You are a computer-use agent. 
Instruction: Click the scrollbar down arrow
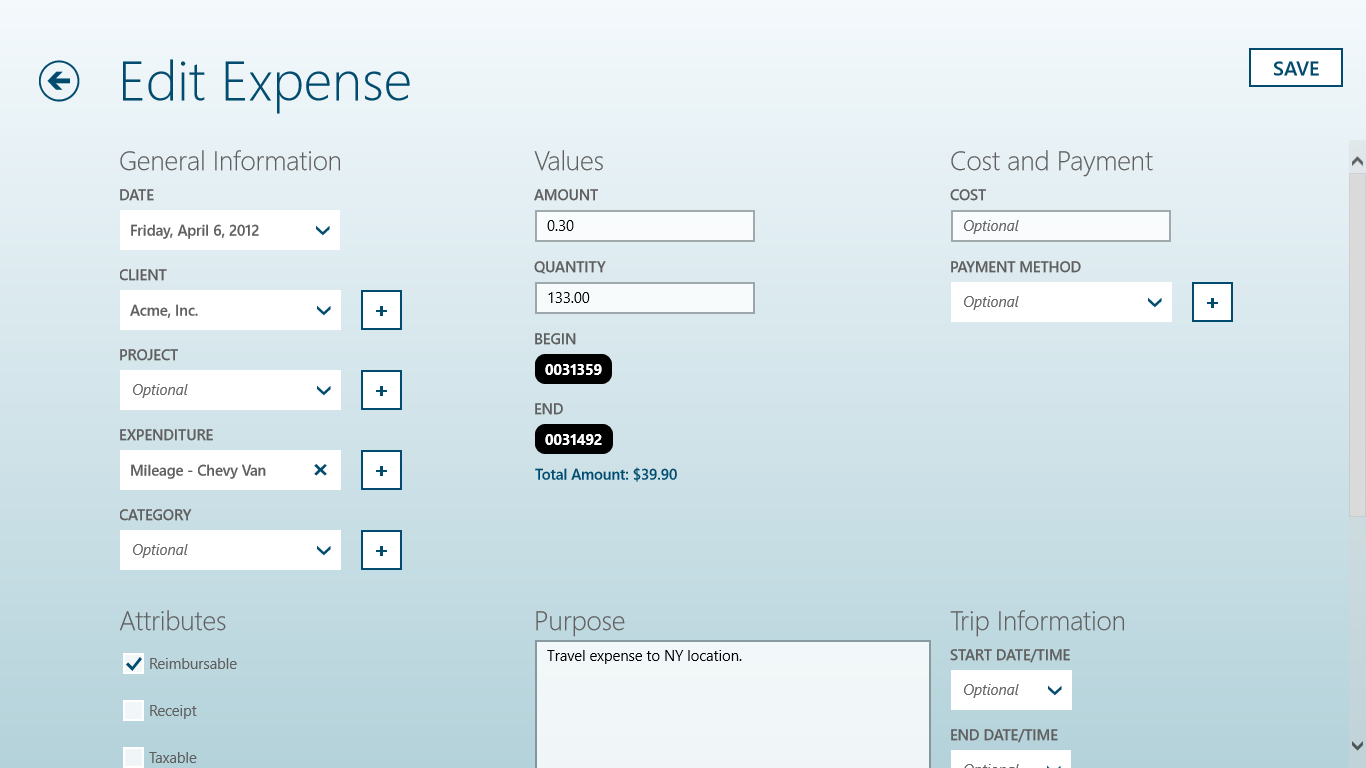point(1357,745)
